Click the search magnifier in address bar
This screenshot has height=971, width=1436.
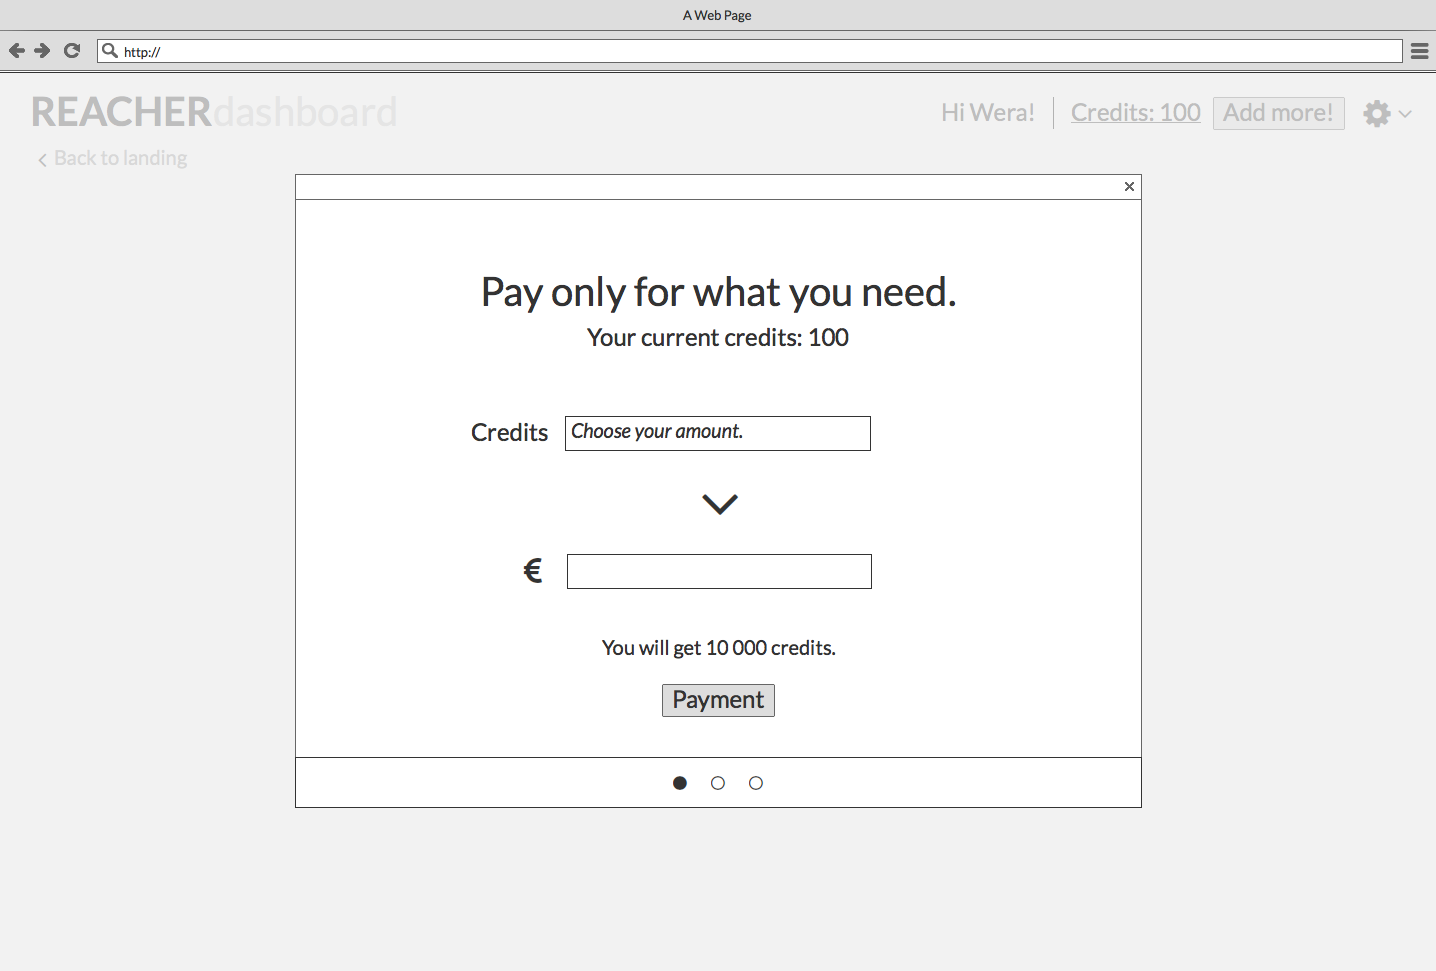coord(110,50)
